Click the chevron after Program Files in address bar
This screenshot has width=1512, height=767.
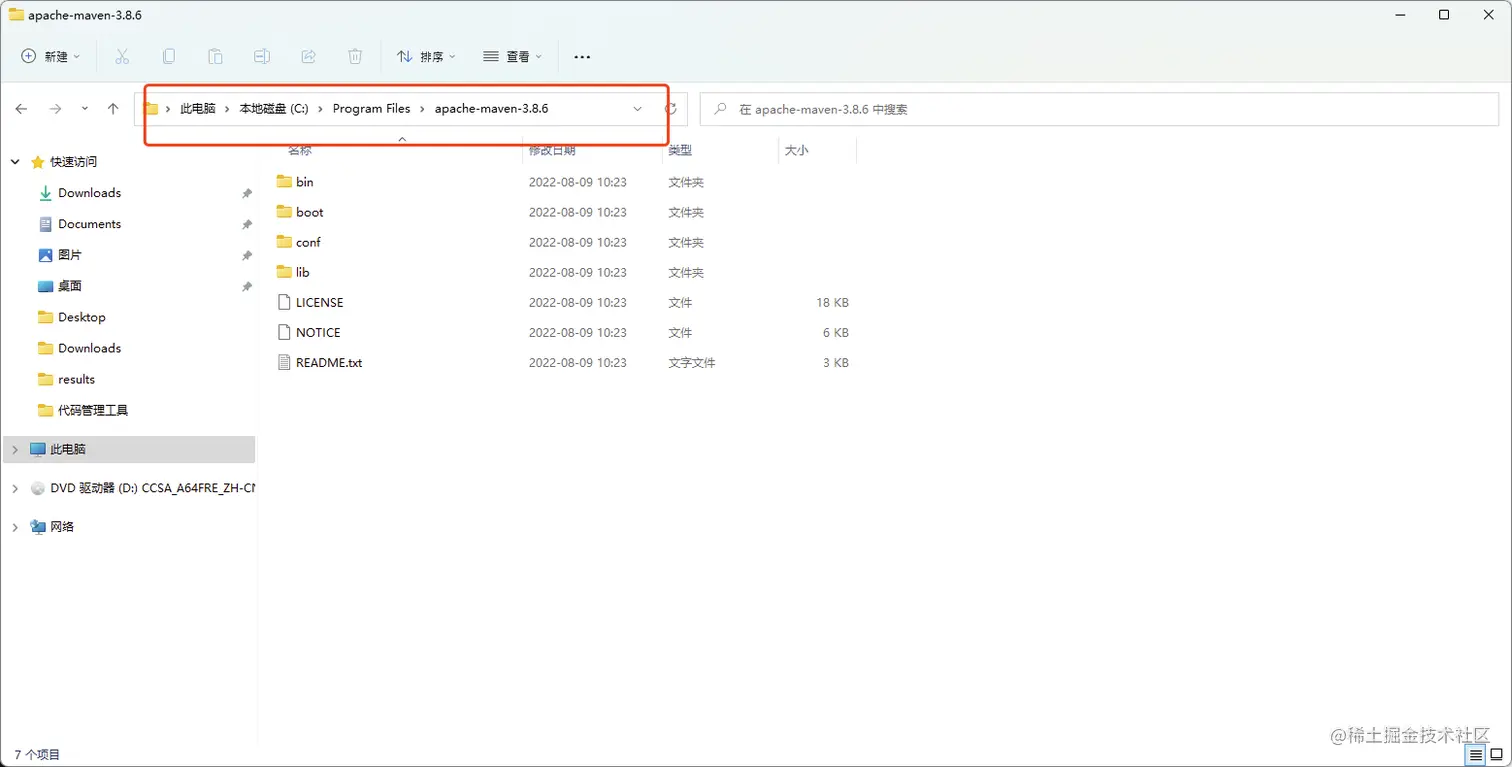[x=423, y=109]
